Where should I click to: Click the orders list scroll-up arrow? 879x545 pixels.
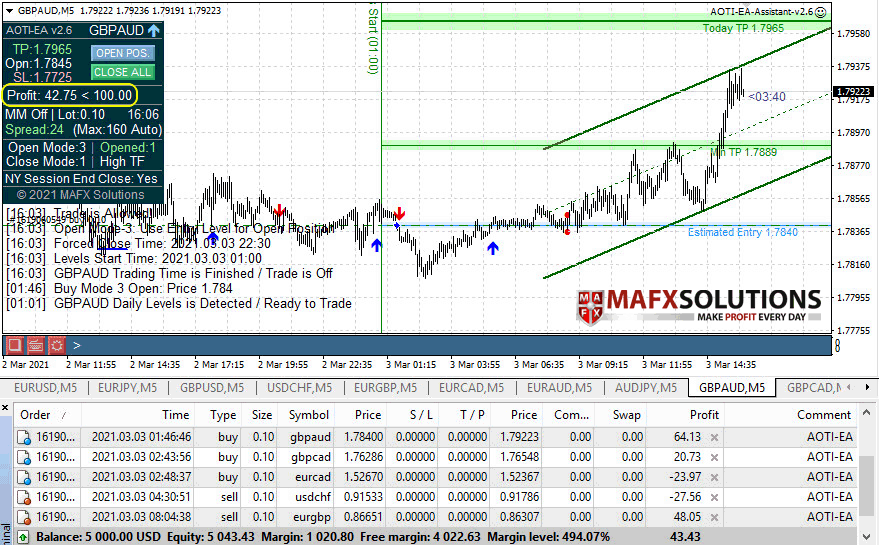(867, 412)
